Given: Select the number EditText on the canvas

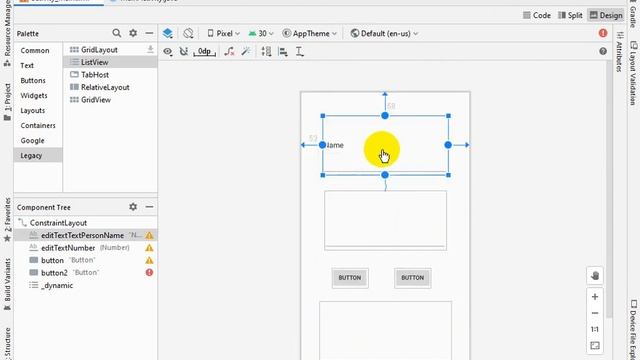Looking at the screenshot, I should coord(385,220).
